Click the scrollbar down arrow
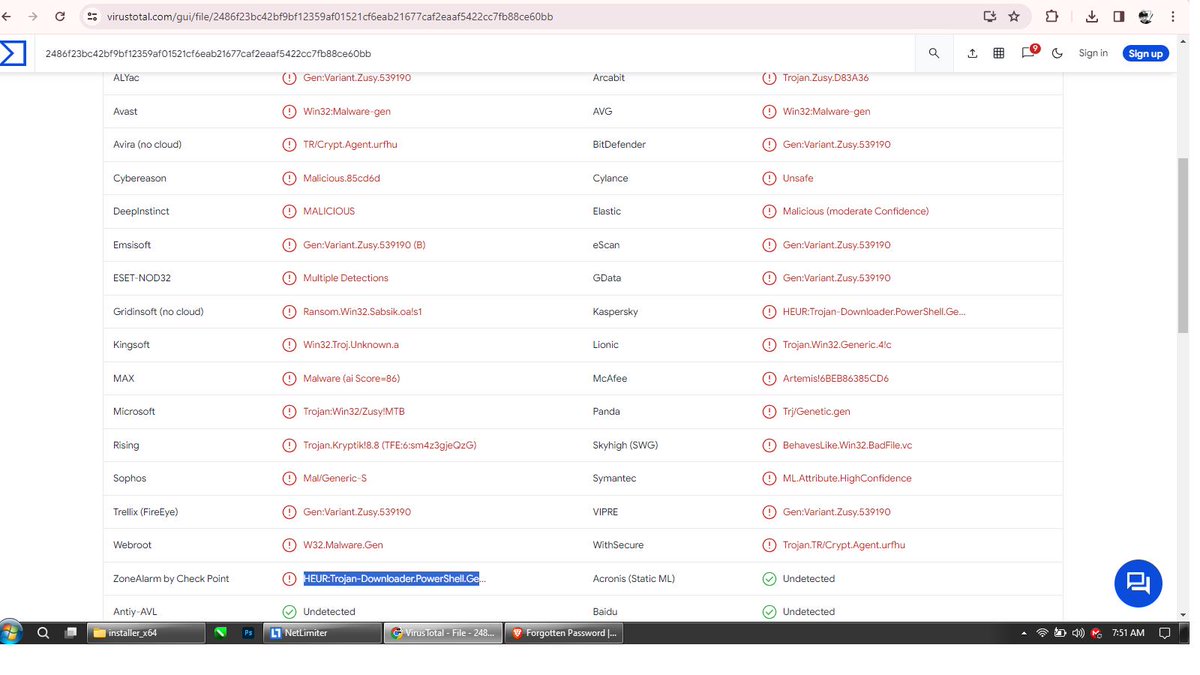Image resolution: width=1200 pixels, height=675 pixels. tap(1184, 613)
